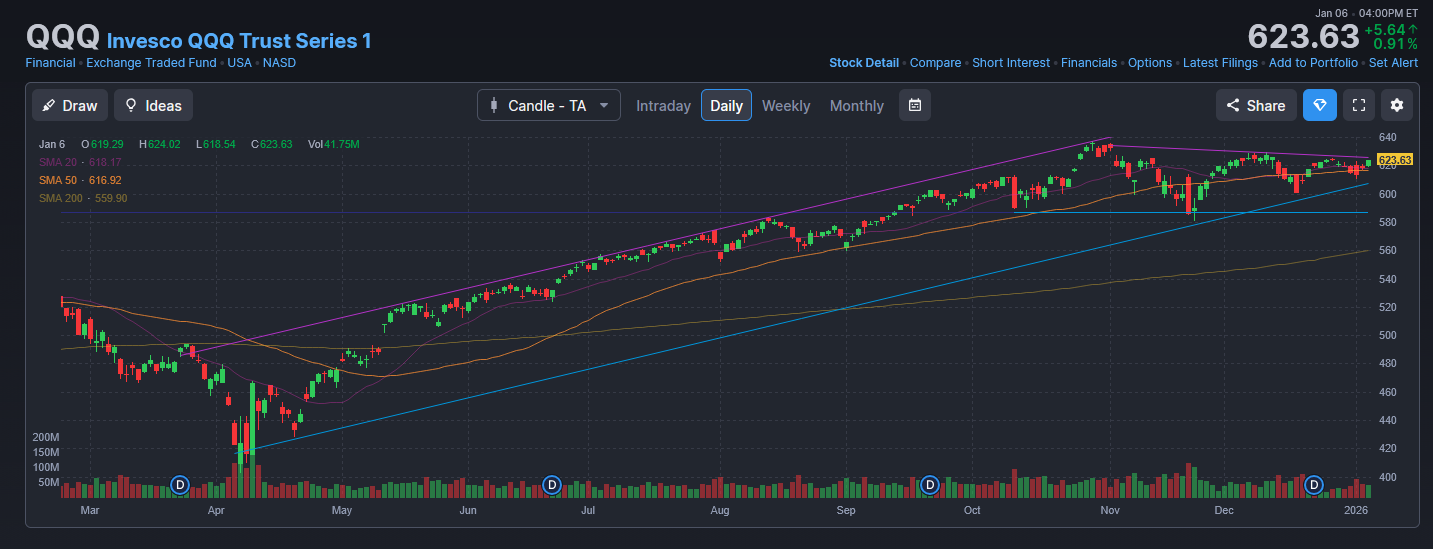Click the 0.91% percent change value
This screenshot has height=549, width=1433.
tap(1395, 44)
